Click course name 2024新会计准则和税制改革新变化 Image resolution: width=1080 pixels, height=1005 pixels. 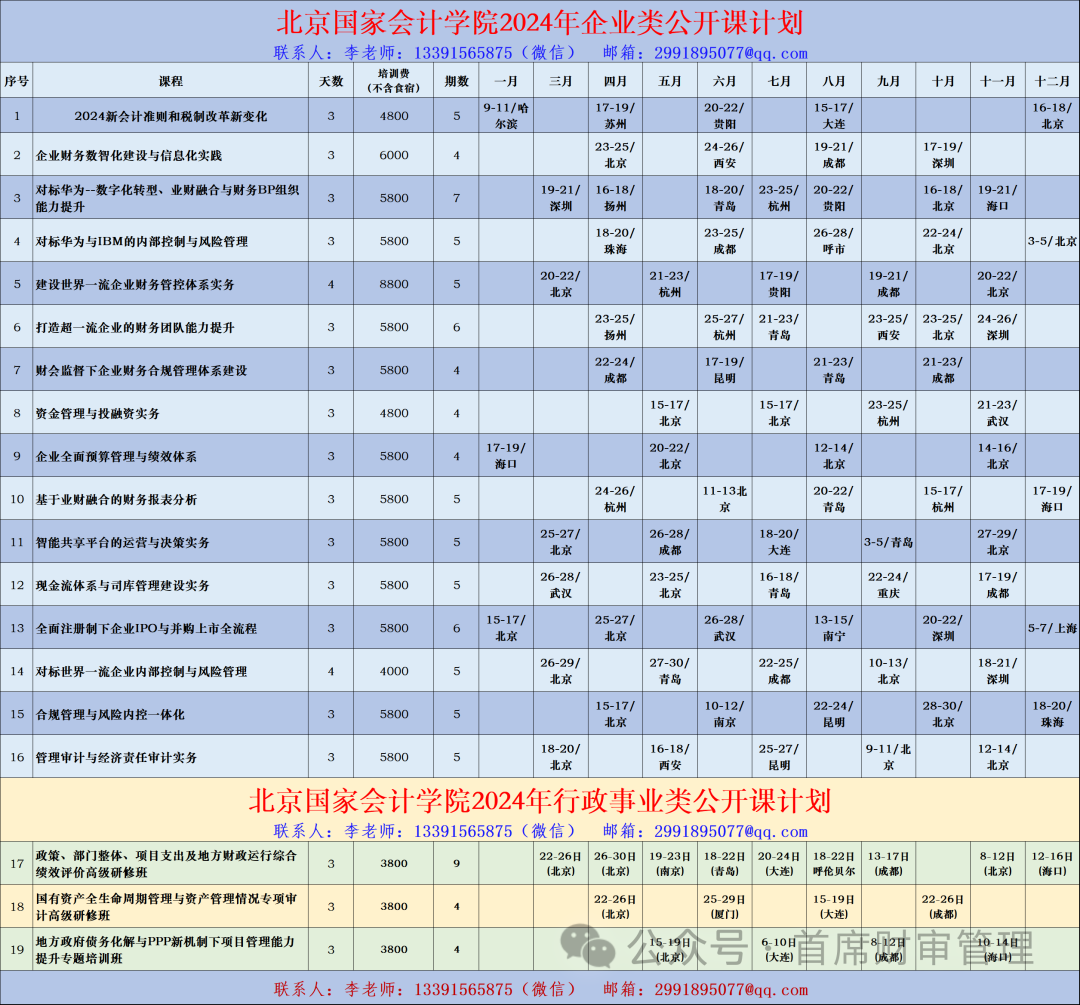[x=170, y=116]
